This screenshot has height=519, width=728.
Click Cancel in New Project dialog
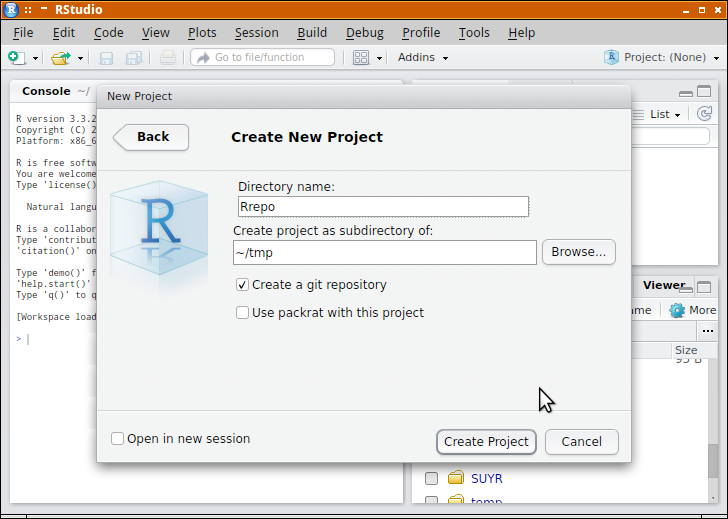click(x=581, y=441)
